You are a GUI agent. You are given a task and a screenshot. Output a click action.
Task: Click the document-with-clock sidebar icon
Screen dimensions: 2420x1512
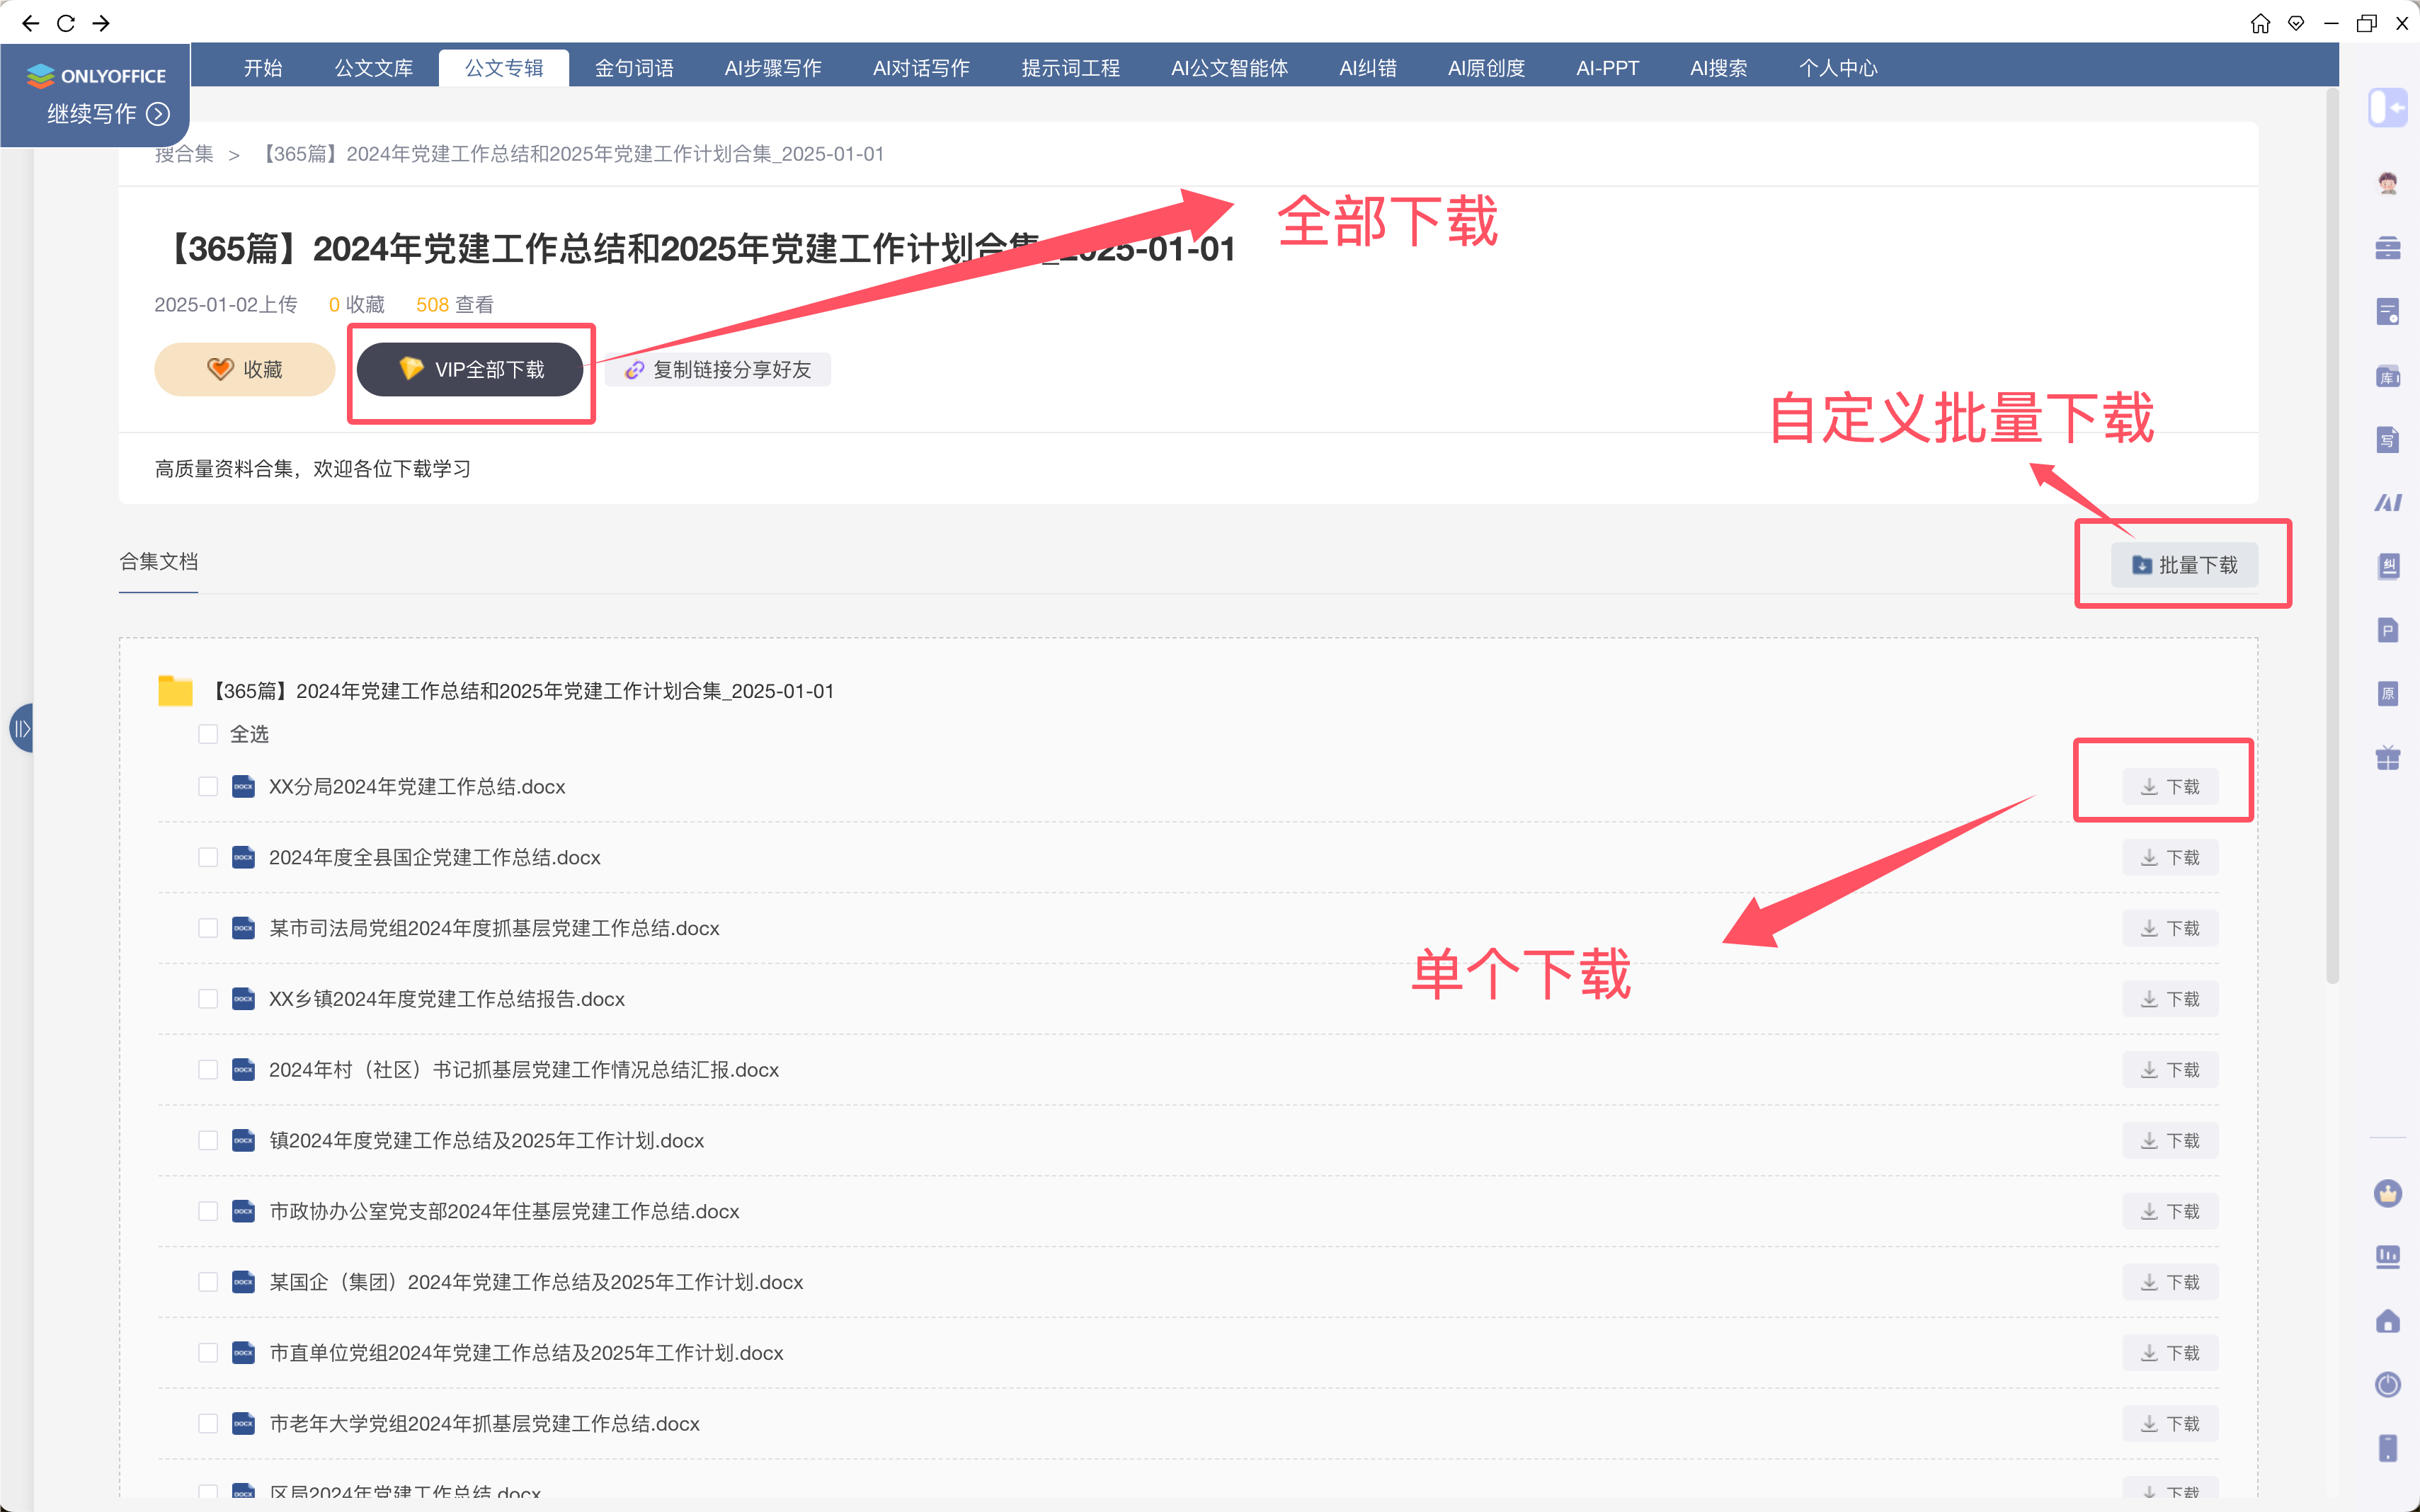click(2387, 312)
